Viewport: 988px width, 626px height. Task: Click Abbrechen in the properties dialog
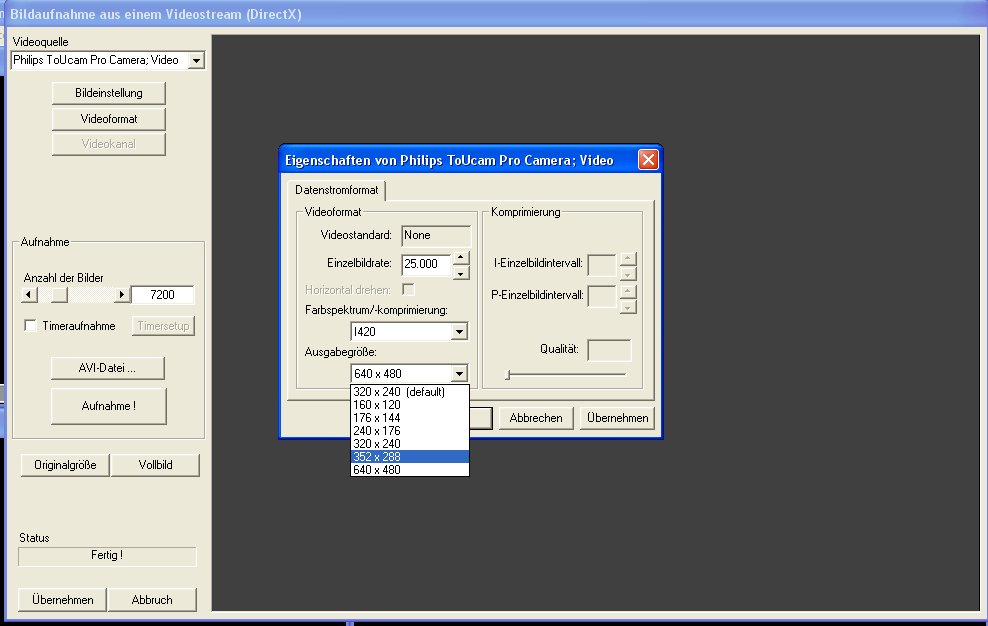(x=537, y=418)
